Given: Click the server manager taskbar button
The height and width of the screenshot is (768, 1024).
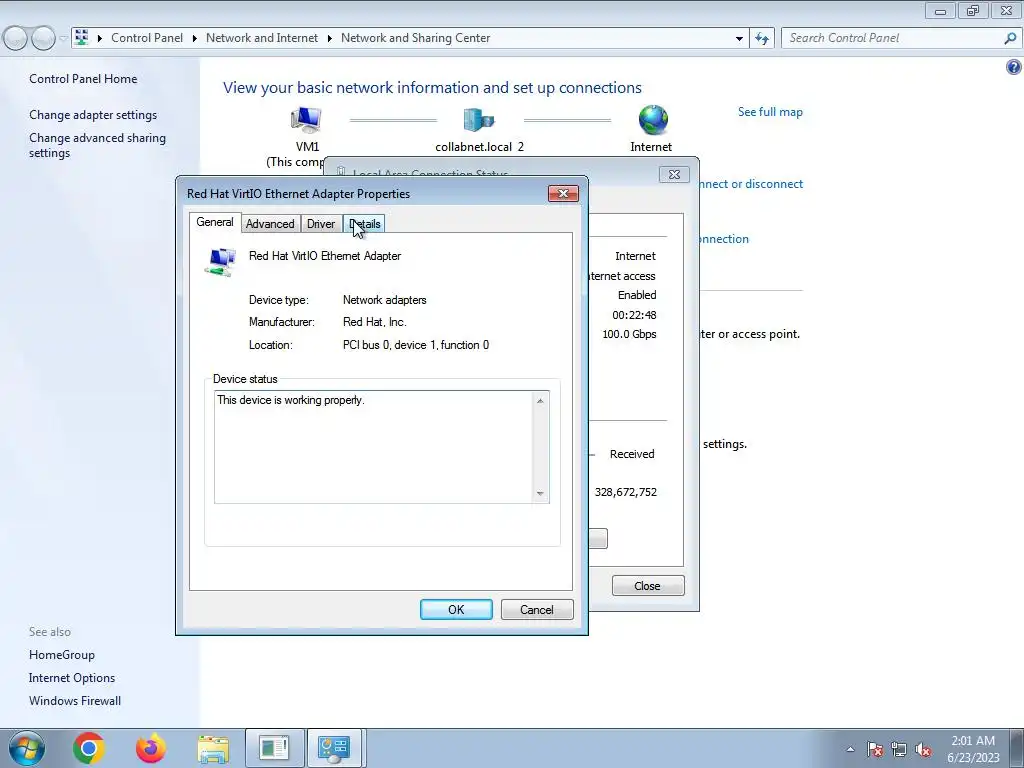Looking at the screenshot, I should click(x=273, y=748).
